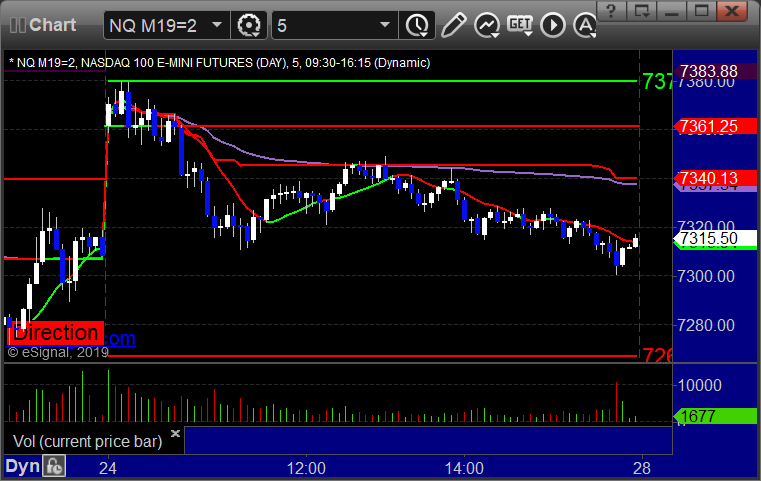761x481 pixels.
Task: Minimize the chart window
Action: (672, 11)
